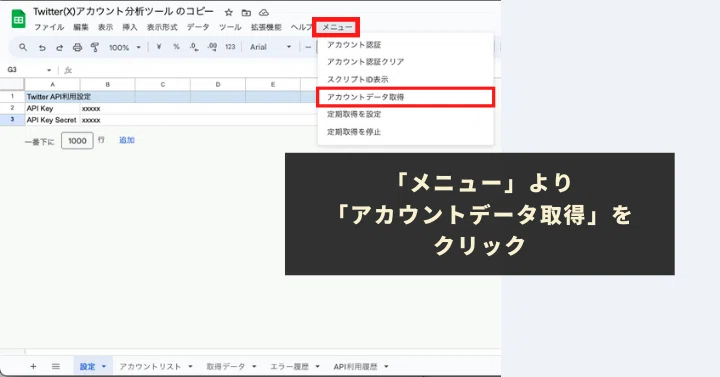Select column E header
This screenshot has width=720, height=377.
pyautogui.click(x=273, y=84)
